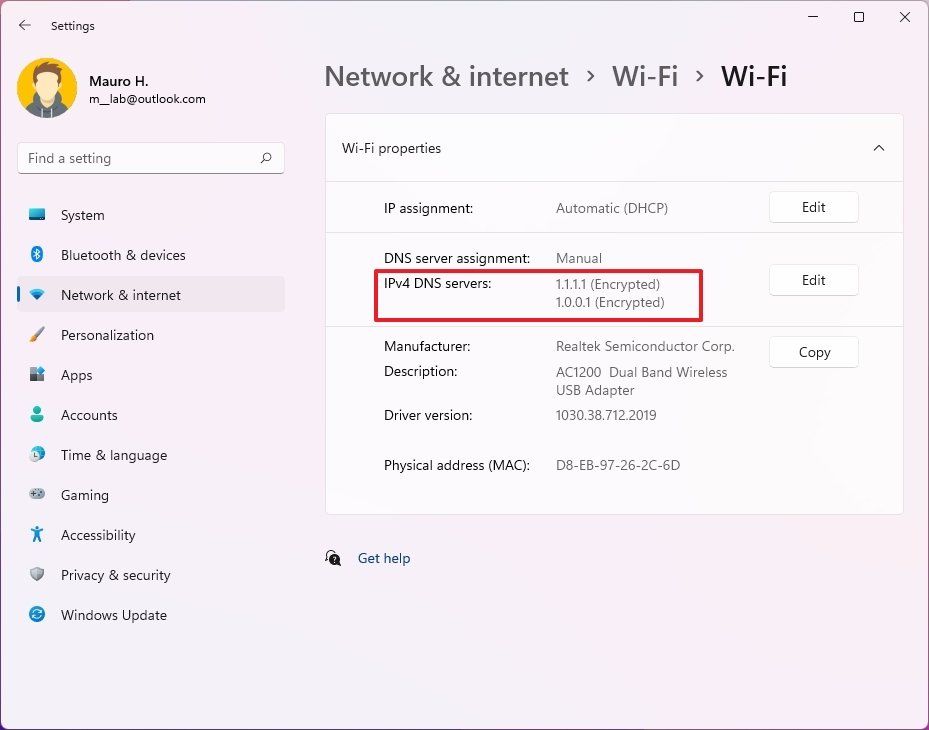Collapse the Wi-Fi properties section

878,147
